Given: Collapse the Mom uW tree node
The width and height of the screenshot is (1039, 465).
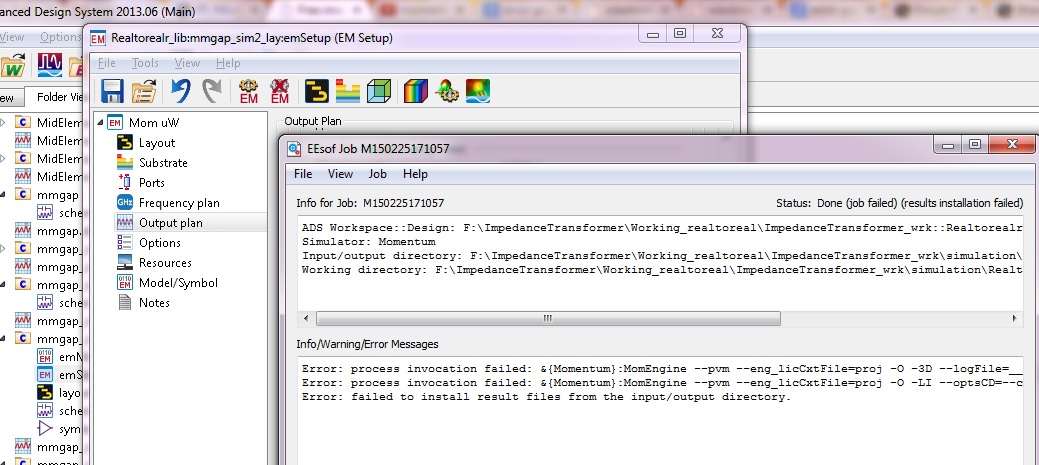Looking at the screenshot, I should pyautogui.click(x=99, y=123).
